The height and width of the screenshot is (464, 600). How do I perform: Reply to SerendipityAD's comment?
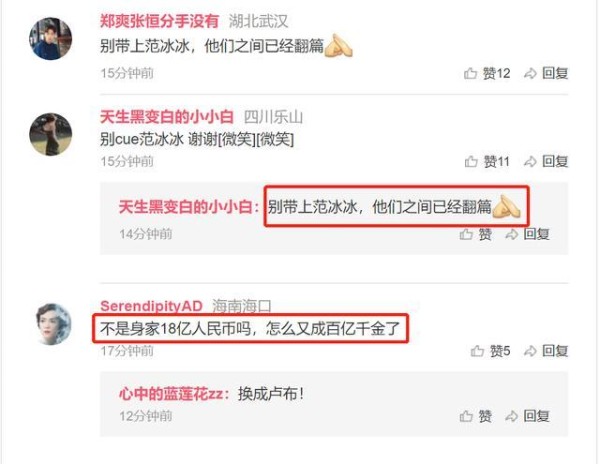pos(546,351)
